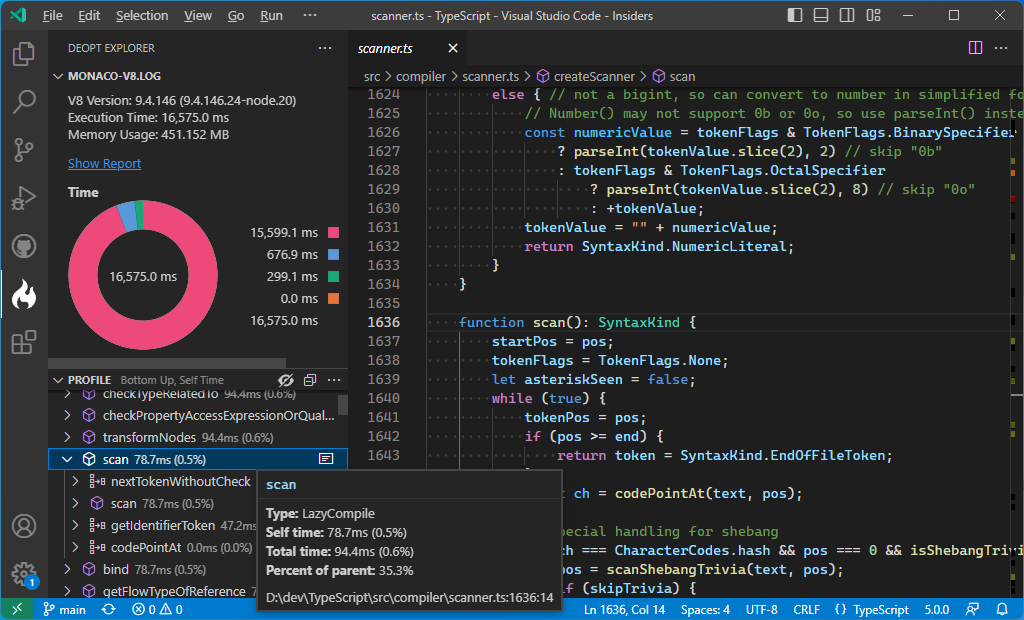Screen dimensions: 1024x620
Task: Click the orange 0.0 ms legend swatch
Action: [333, 299]
